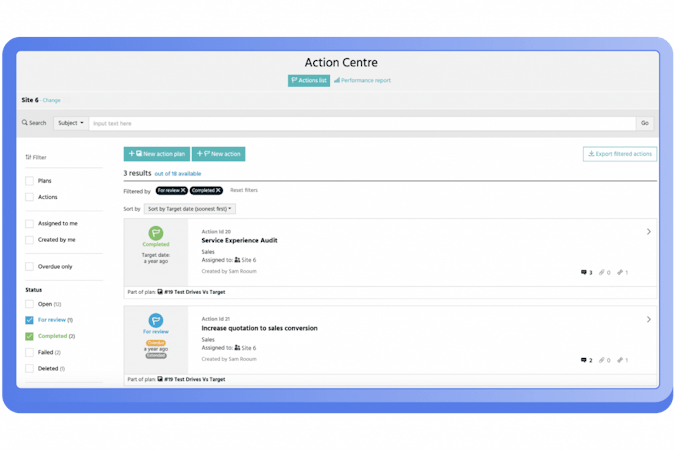Enable Assigned to me filter
675x450 pixels.
coord(29,223)
